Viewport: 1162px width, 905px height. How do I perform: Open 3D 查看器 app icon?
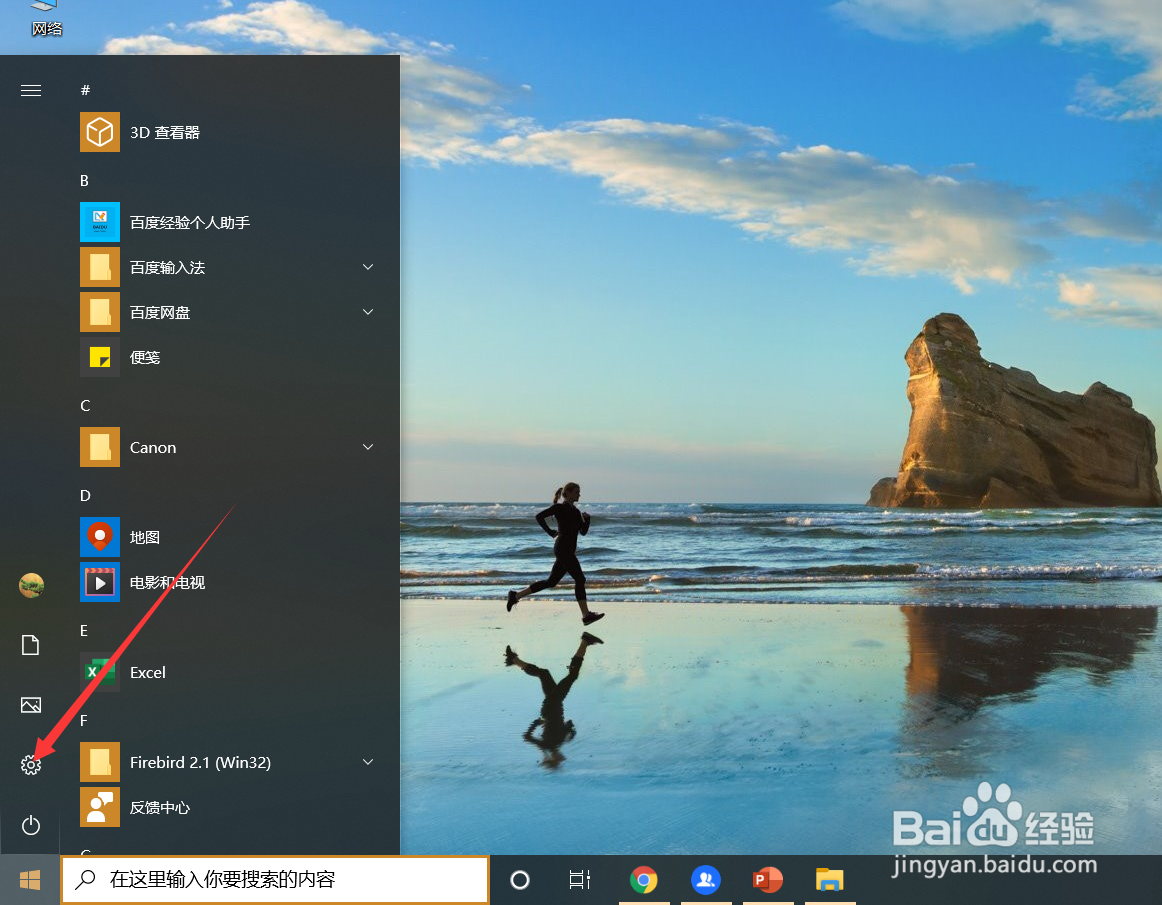pos(100,132)
